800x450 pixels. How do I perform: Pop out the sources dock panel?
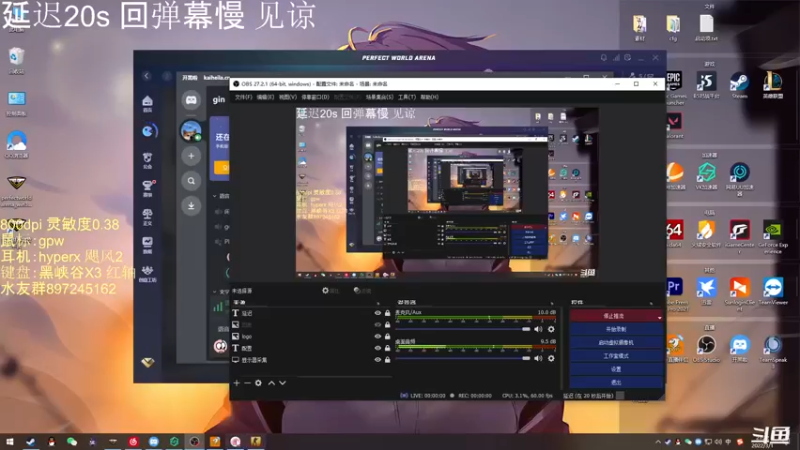click(x=378, y=303)
